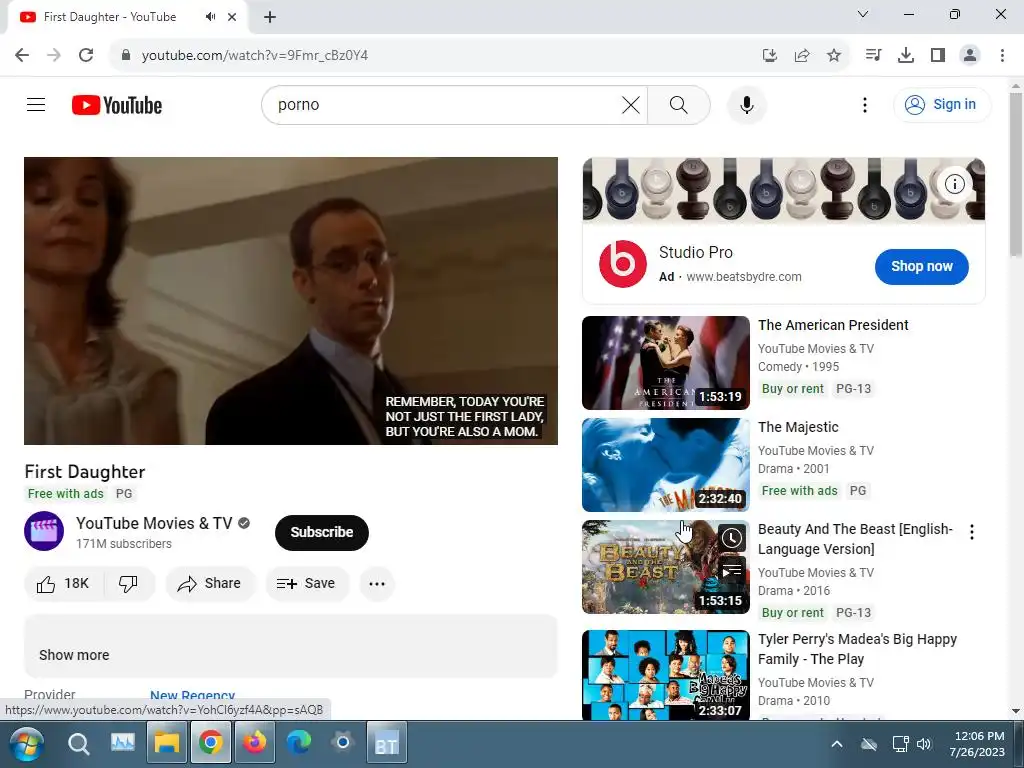Open The American President thumbnail
This screenshot has width=1024, height=768.
point(665,362)
